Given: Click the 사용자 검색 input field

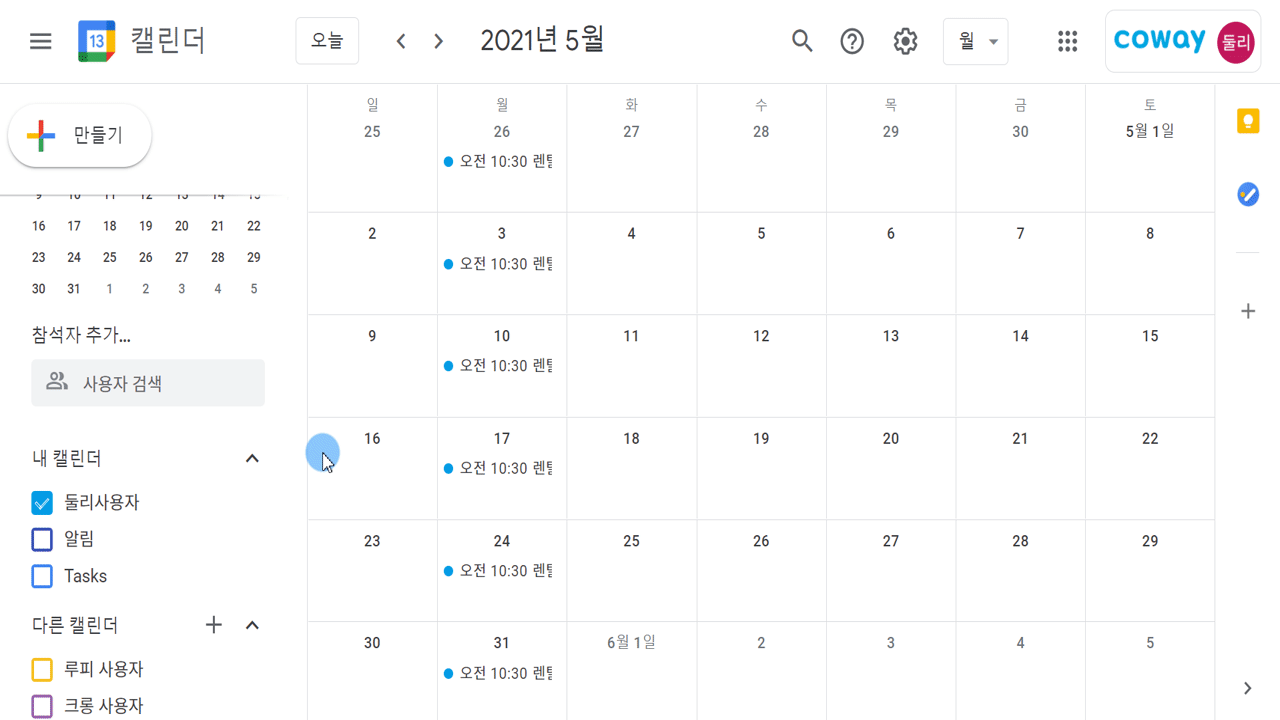Looking at the screenshot, I should pos(148,383).
